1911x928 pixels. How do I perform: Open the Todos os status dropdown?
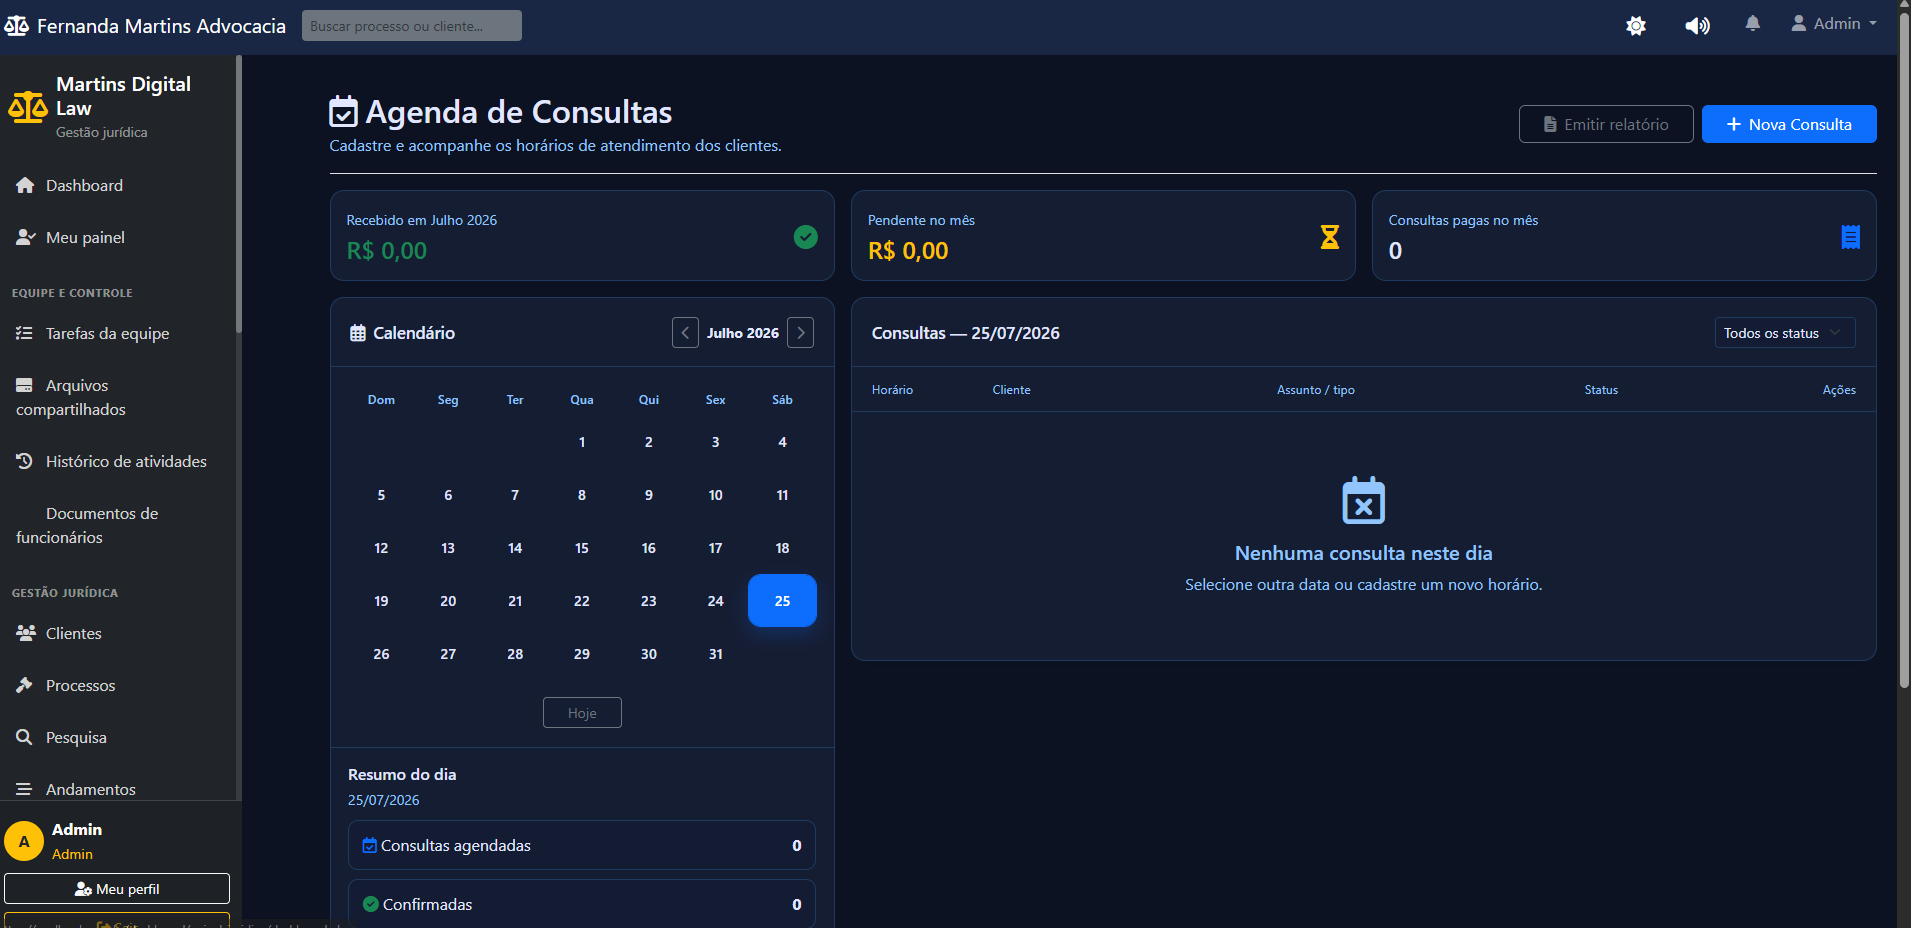[x=1785, y=333]
